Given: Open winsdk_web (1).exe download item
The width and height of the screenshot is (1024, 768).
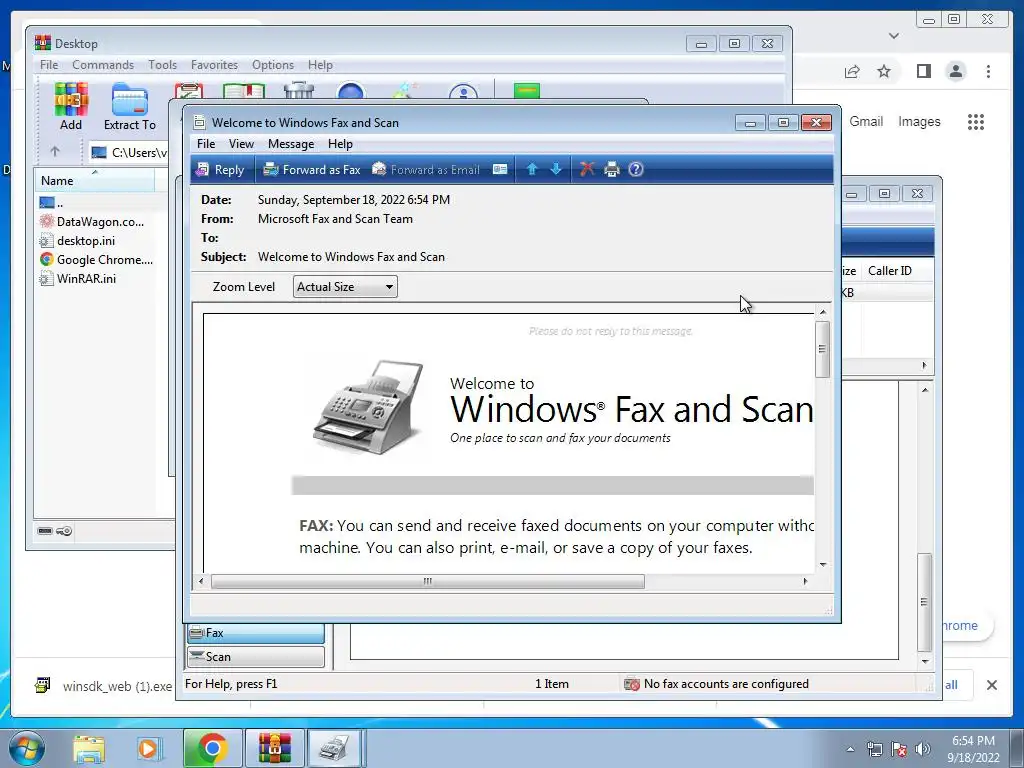Looking at the screenshot, I should click(103, 686).
